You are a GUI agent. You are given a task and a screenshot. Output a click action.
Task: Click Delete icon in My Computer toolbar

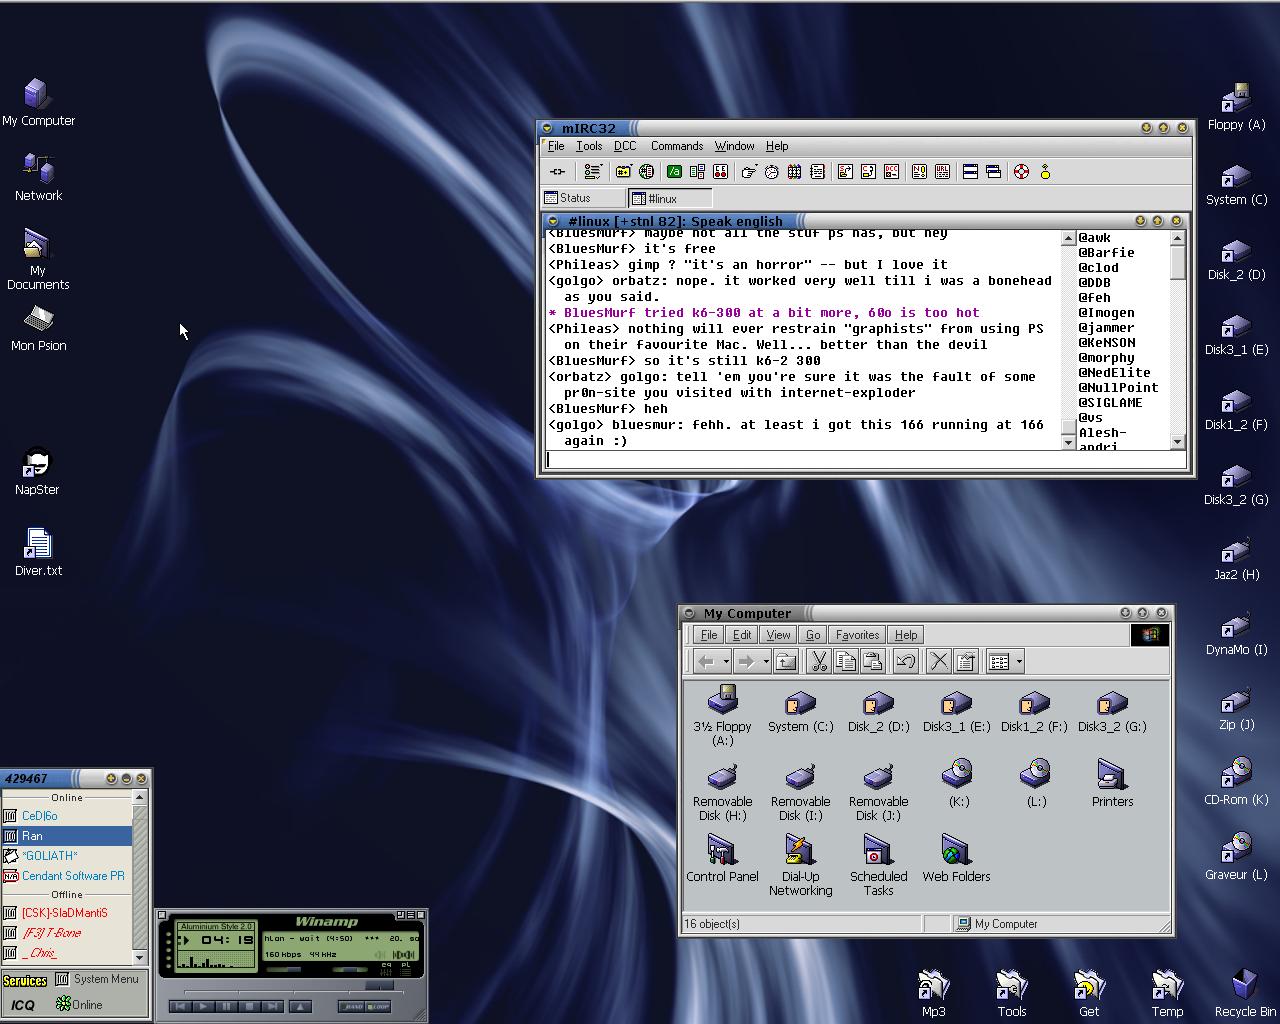pyautogui.click(x=938, y=661)
